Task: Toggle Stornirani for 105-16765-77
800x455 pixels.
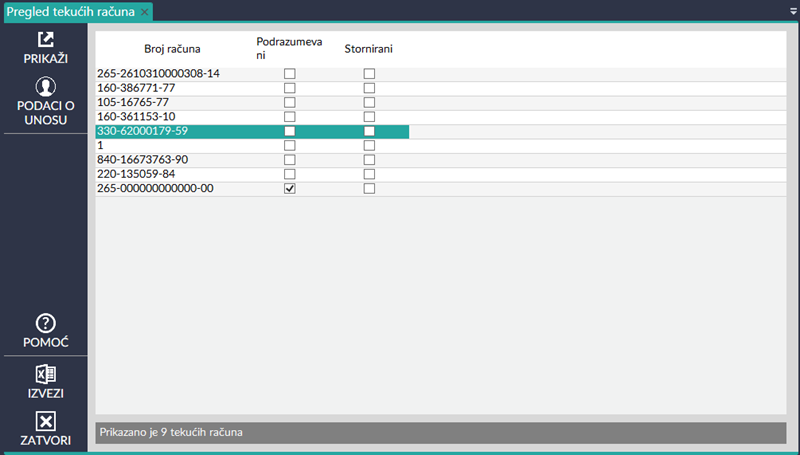Action: [x=369, y=103]
